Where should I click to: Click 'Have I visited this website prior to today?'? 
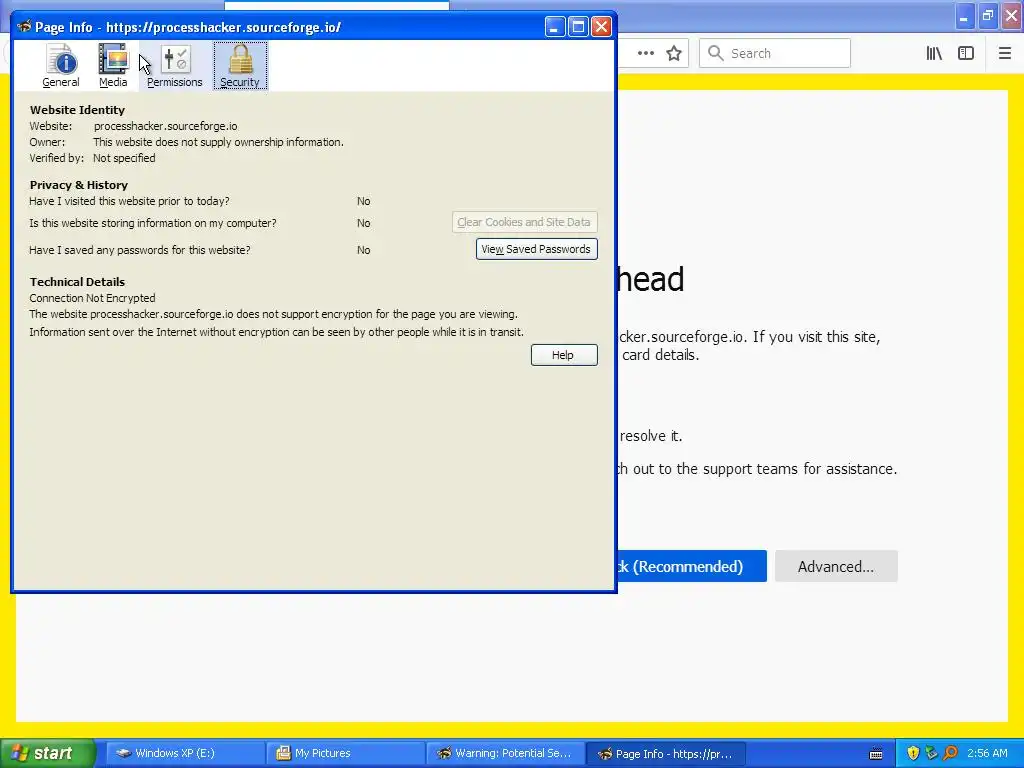129,201
